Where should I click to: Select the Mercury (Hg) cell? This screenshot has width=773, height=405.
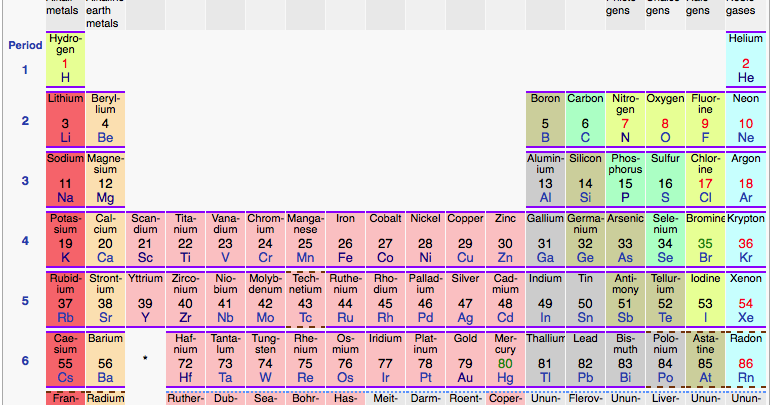coord(505,359)
